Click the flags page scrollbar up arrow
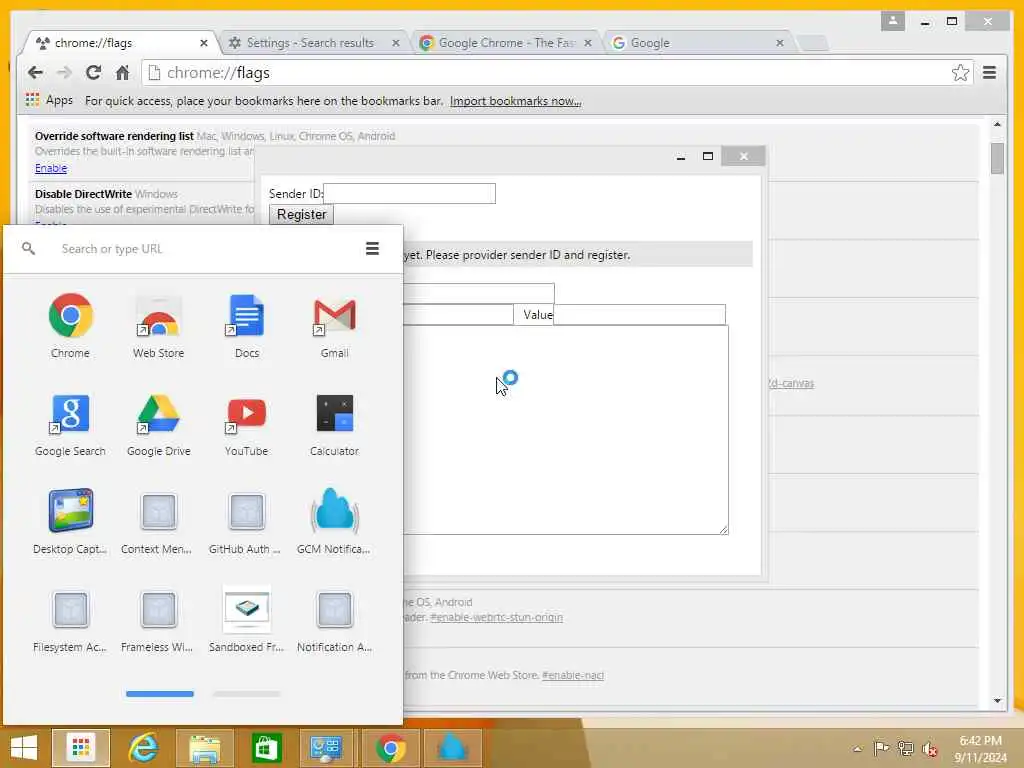Screen dimensions: 1024x768 [x=997, y=124]
